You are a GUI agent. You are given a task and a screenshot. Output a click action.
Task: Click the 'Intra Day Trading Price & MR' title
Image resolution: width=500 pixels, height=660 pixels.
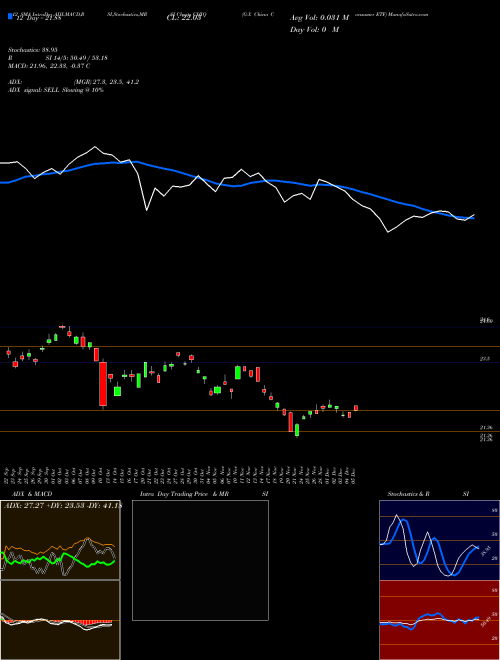[x=184, y=494]
